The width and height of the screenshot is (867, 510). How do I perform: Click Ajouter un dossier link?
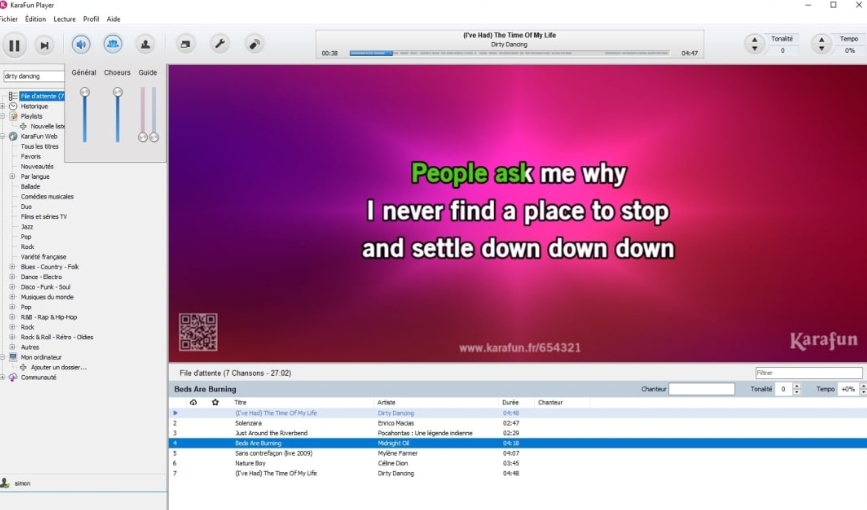[x=58, y=367]
